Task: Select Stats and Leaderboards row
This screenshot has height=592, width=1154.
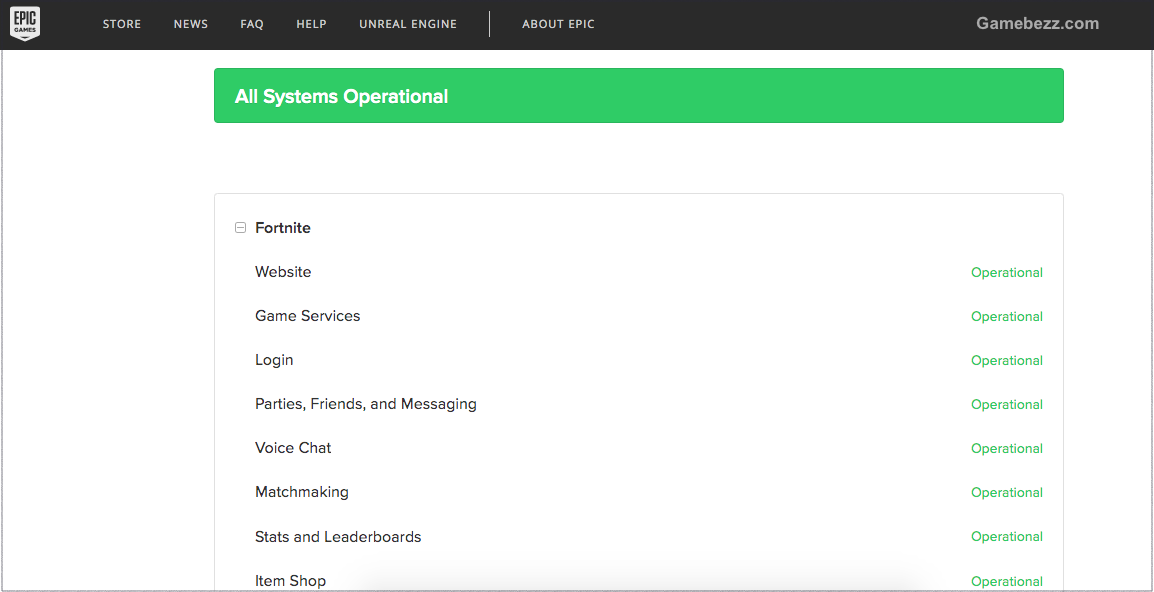Action: (338, 537)
